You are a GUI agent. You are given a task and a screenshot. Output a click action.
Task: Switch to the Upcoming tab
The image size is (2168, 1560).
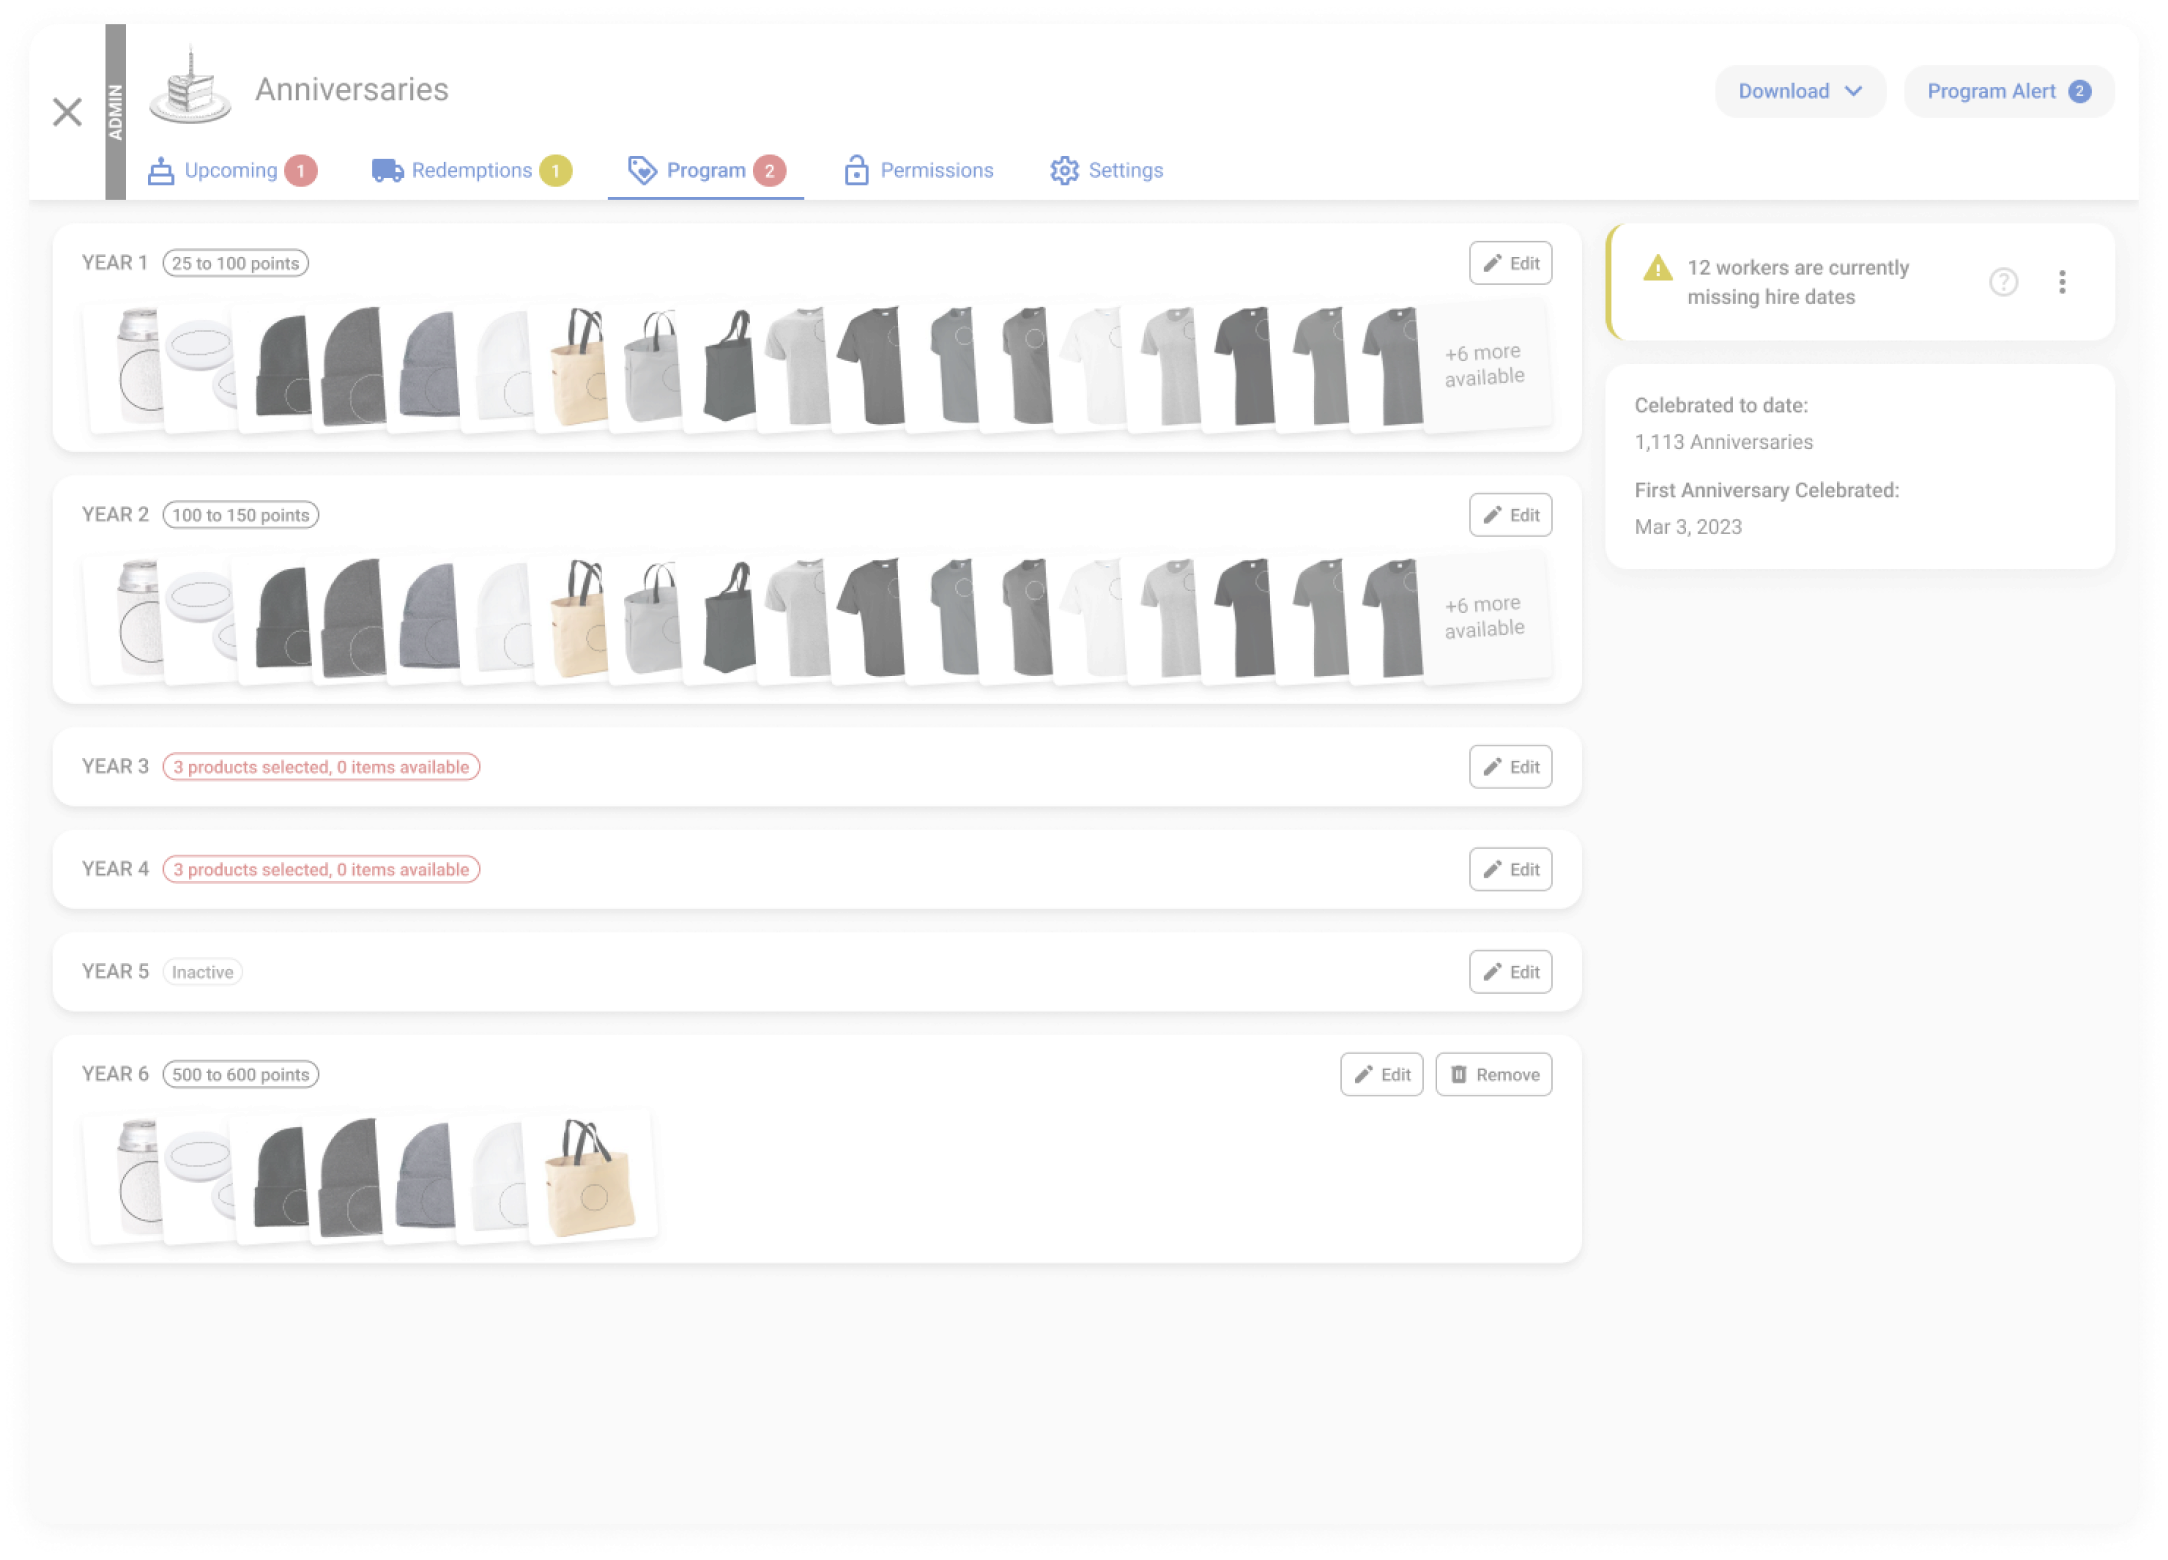click(231, 171)
